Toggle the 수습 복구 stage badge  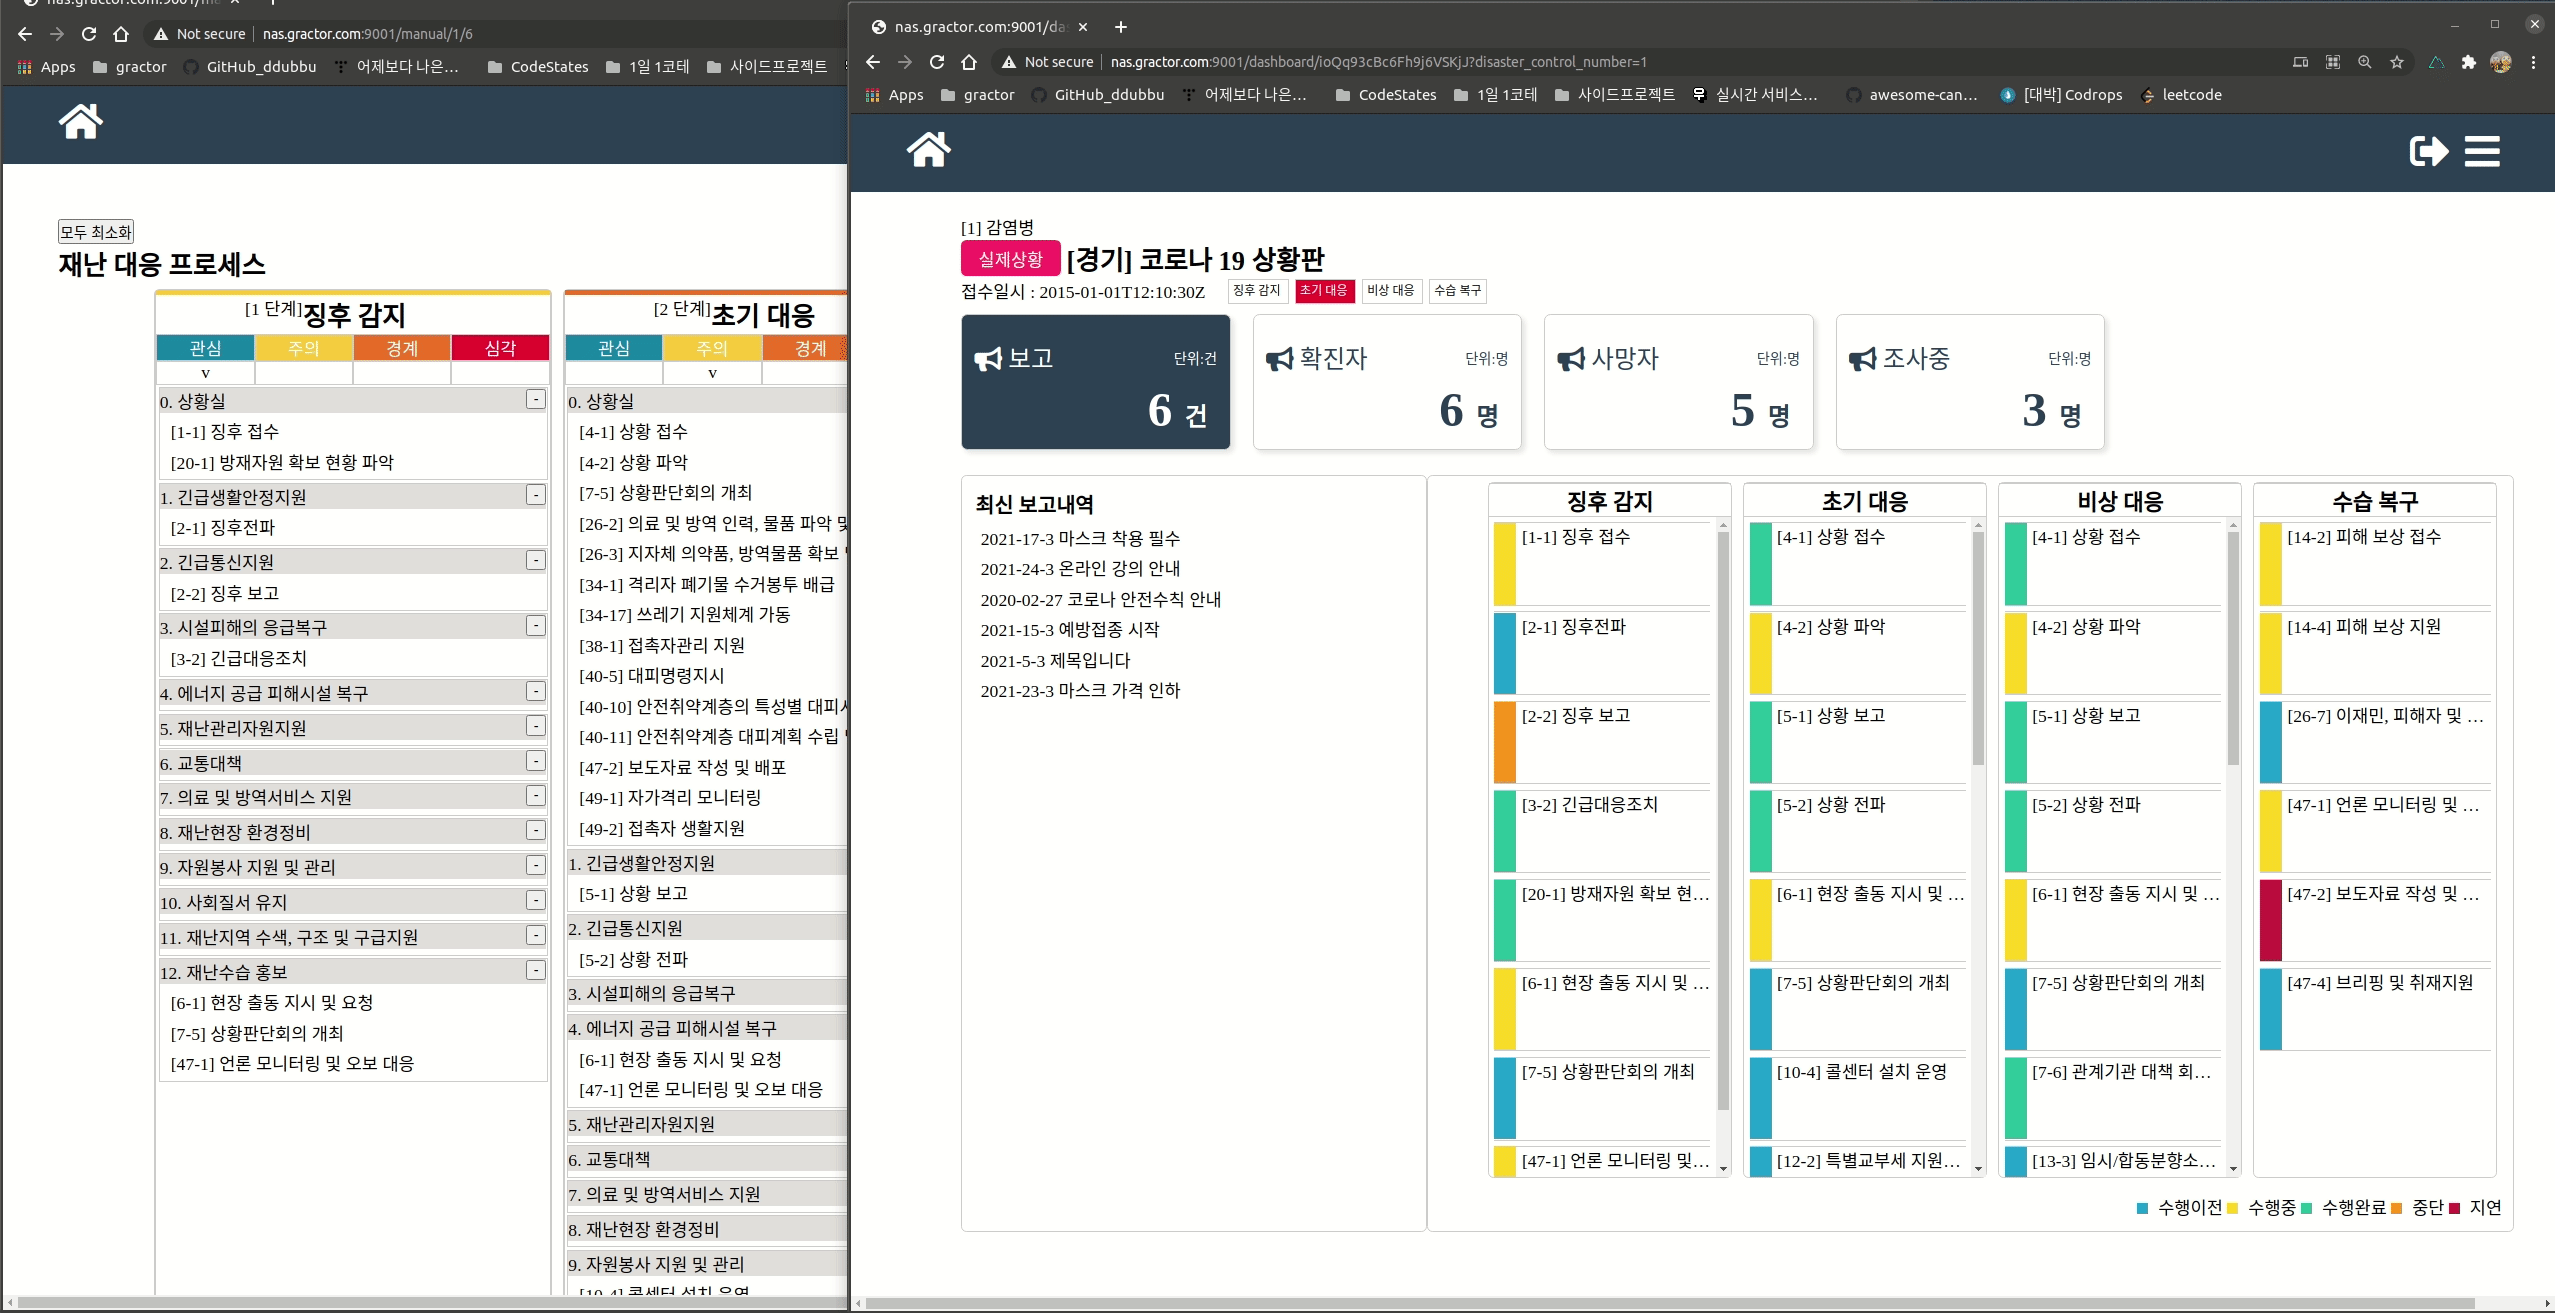pos(1457,291)
